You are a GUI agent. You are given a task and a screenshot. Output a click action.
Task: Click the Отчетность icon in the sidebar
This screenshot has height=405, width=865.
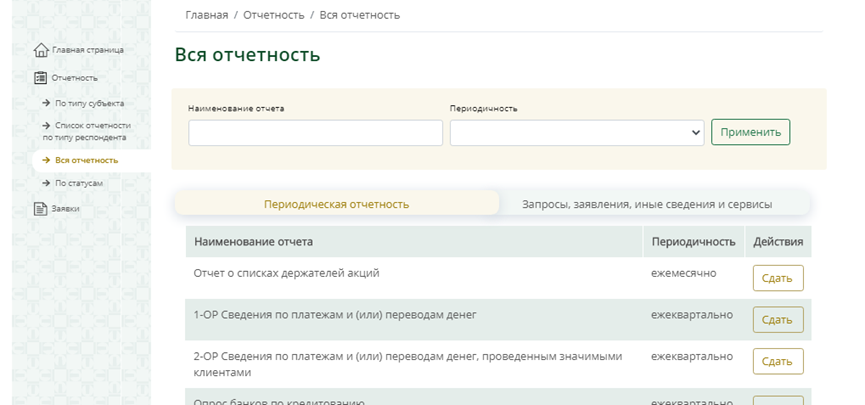[x=41, y=78]
